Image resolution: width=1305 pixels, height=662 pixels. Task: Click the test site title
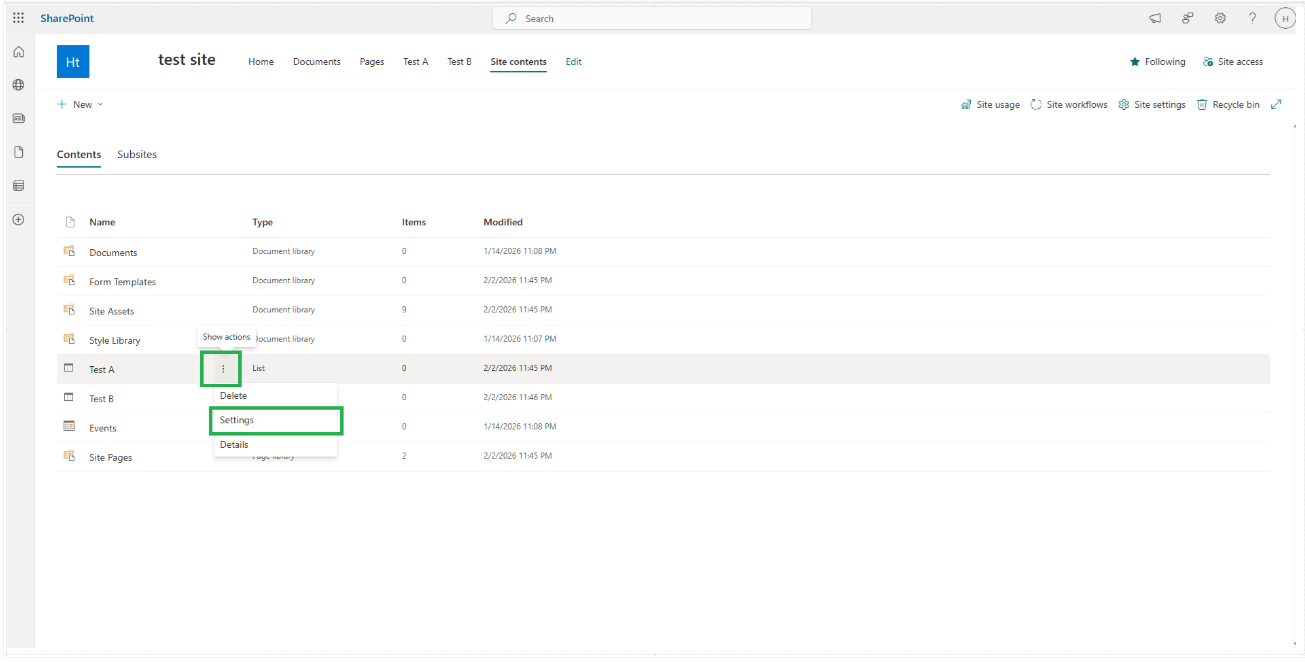click(187, 60)
